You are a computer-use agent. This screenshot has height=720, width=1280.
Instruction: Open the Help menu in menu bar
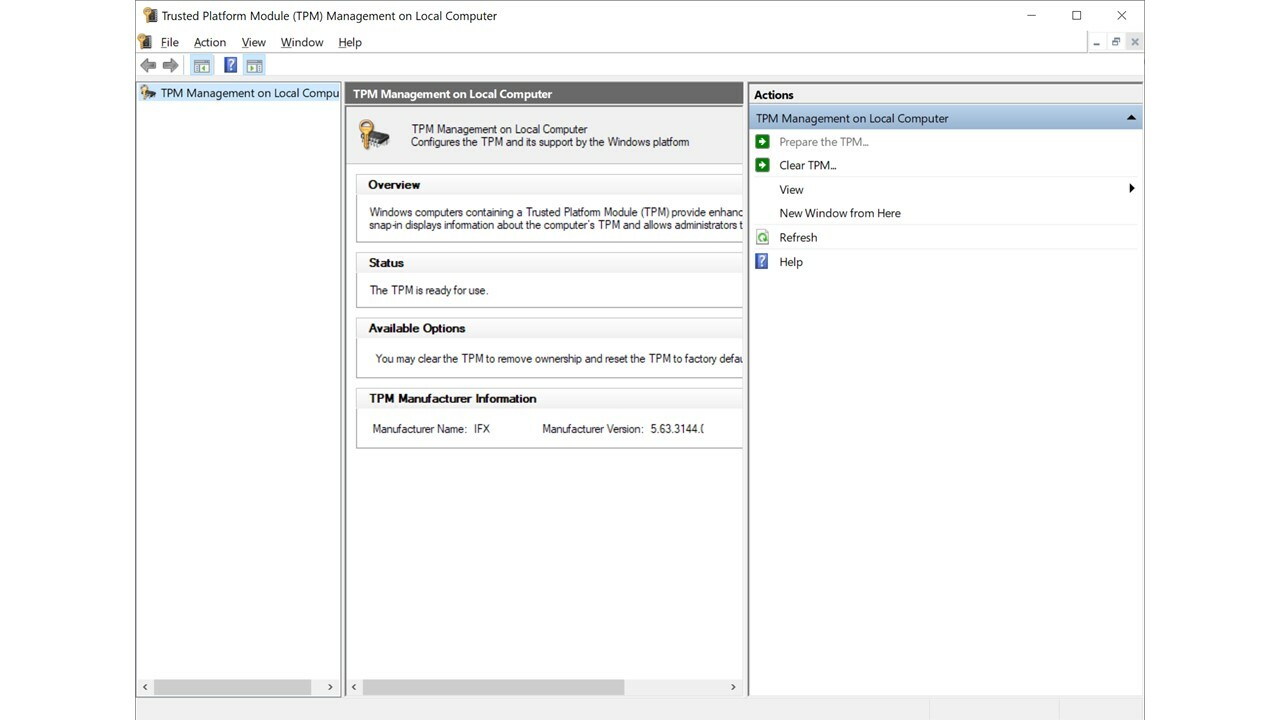click(x=350, y=42)
